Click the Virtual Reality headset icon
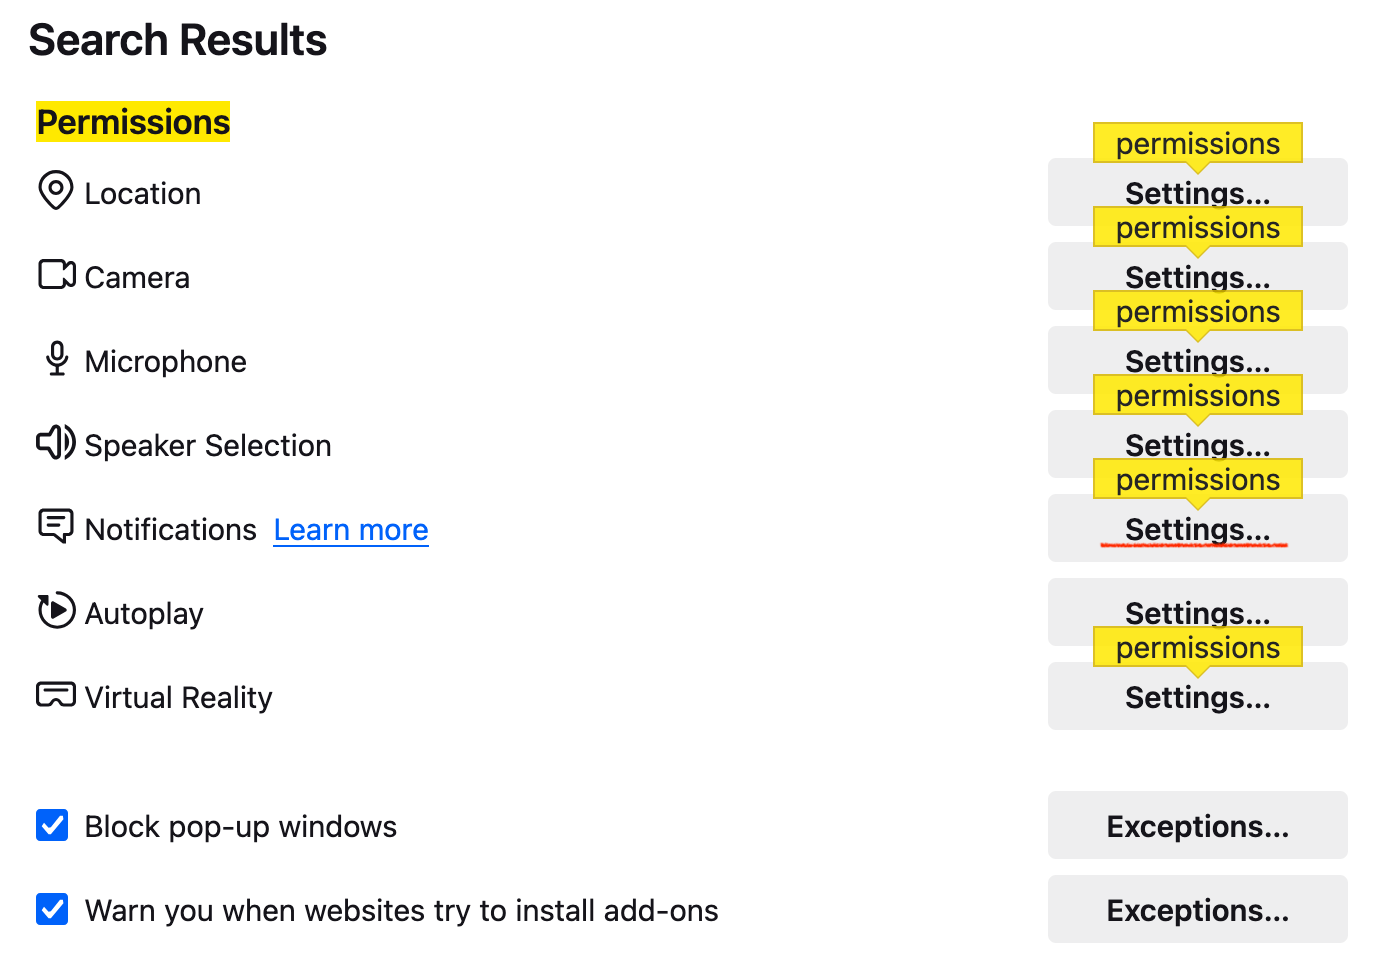 click(x=56, y=694)
